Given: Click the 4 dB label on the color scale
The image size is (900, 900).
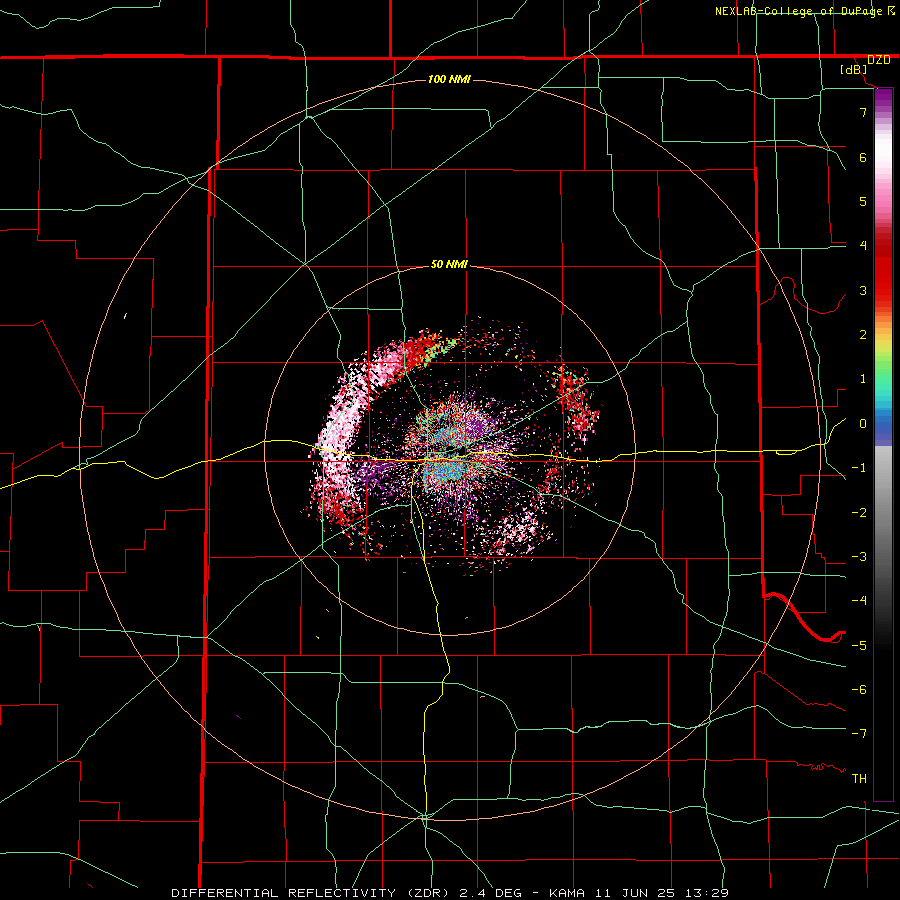Looking at the screenshot, I should click(x=863, y=246).
